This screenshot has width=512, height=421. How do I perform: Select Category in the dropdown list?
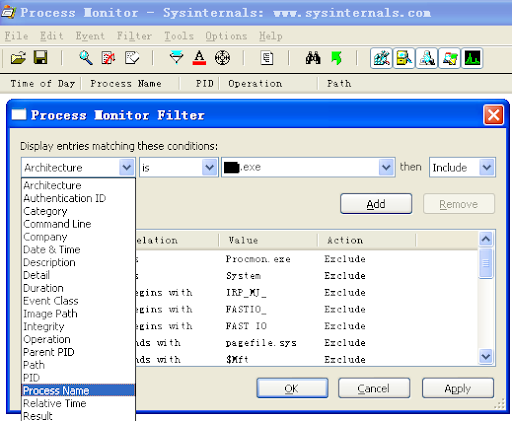coord(78,211)
